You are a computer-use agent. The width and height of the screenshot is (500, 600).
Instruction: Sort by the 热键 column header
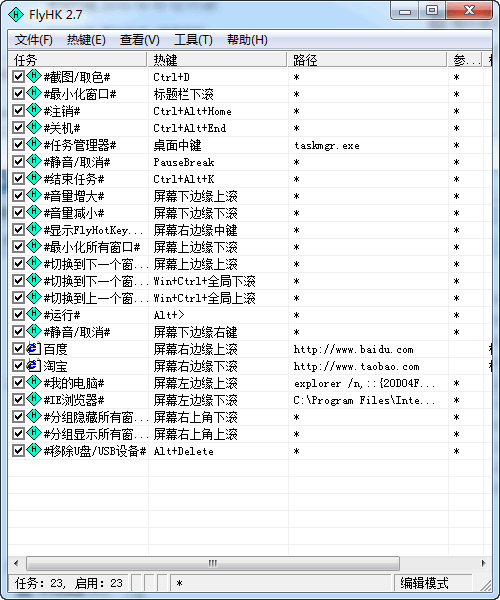[217, 60]
